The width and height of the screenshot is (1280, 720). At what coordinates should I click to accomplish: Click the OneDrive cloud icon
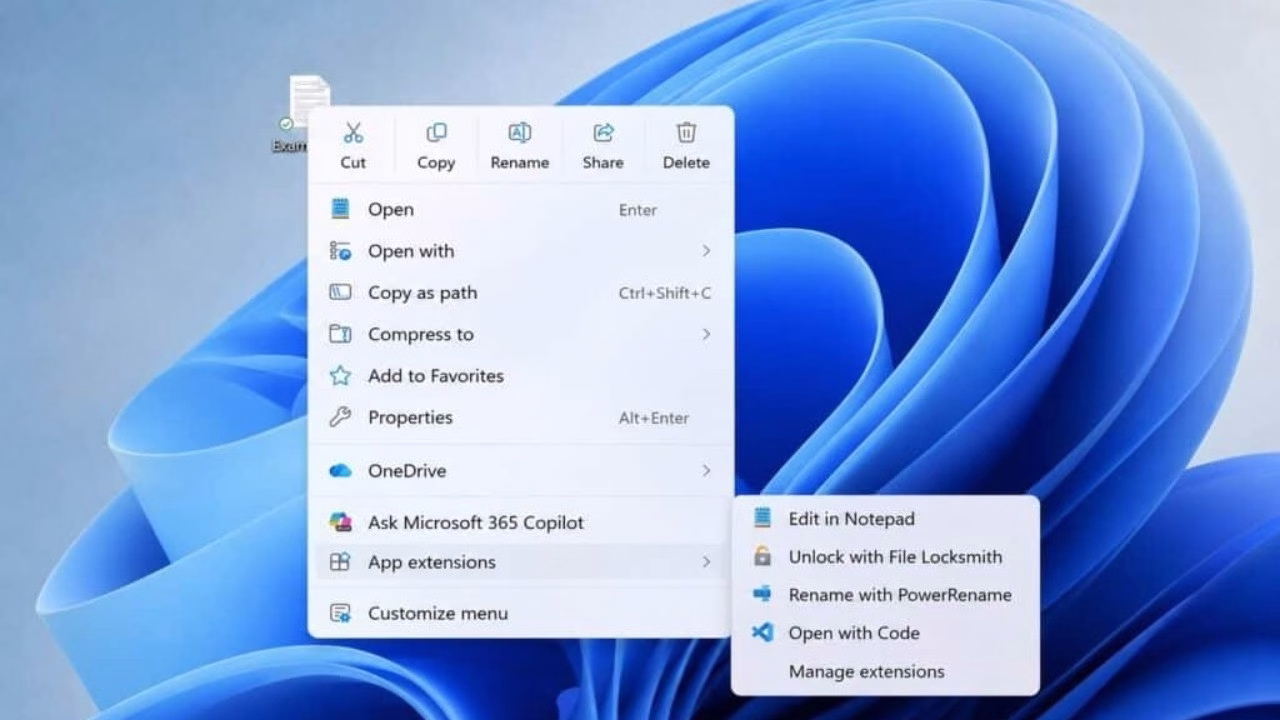[x=340, y=470]
